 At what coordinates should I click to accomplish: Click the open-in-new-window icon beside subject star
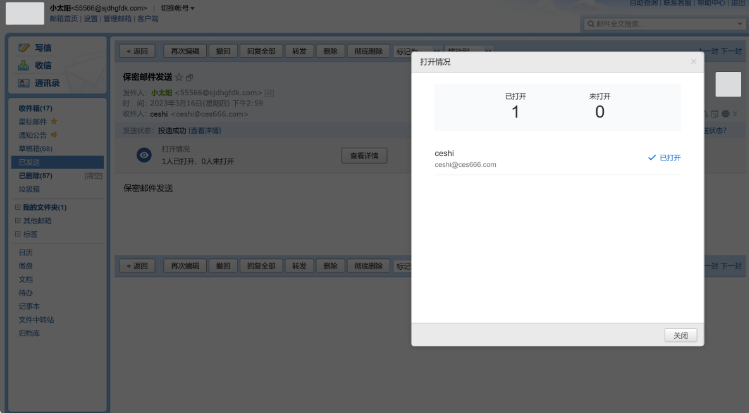(x=190, y=77)
